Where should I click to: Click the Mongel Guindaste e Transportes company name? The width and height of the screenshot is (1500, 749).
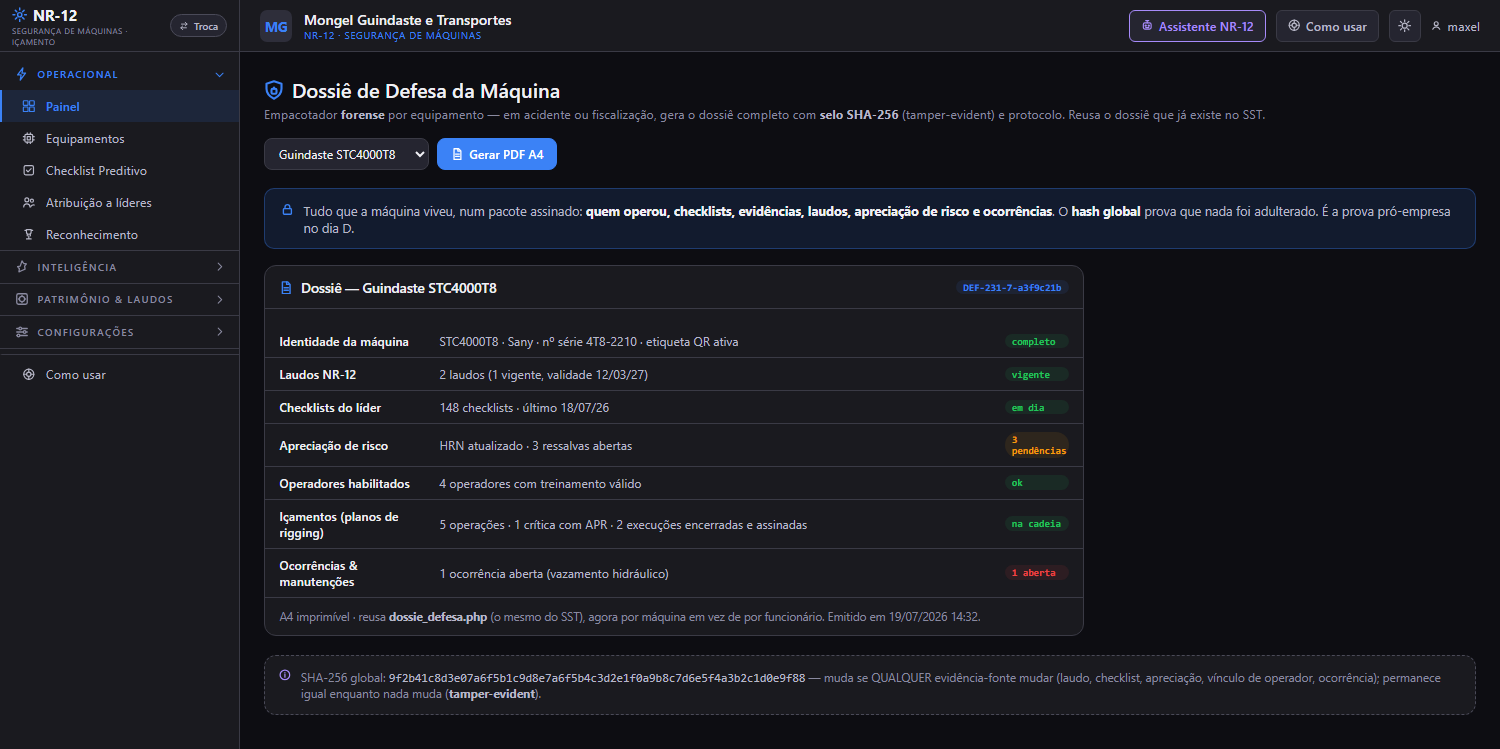(x=407, y=20)
